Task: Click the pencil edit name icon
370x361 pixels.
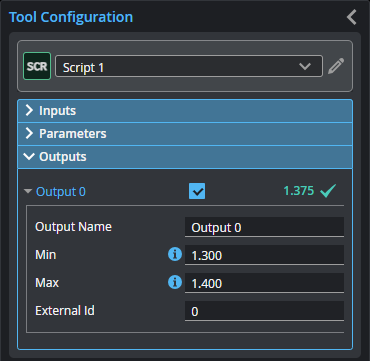Action: tap(336, 66)
